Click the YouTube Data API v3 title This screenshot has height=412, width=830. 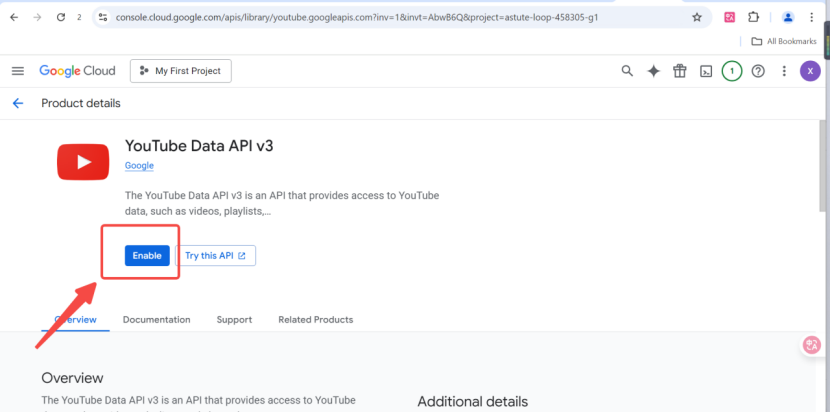point(199,146)
